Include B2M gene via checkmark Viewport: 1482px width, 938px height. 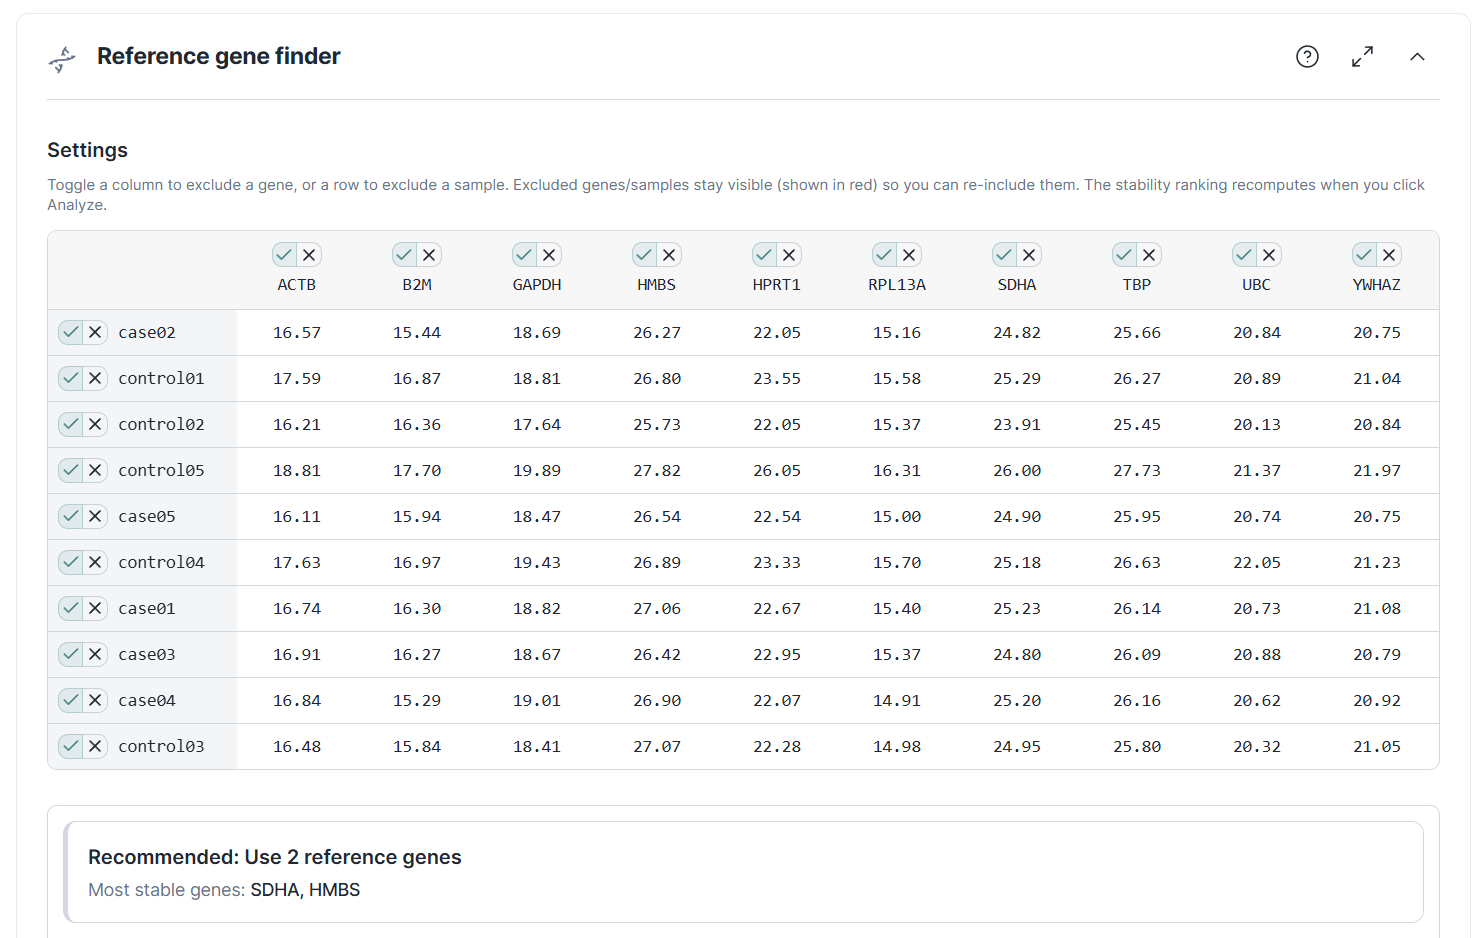405,255
